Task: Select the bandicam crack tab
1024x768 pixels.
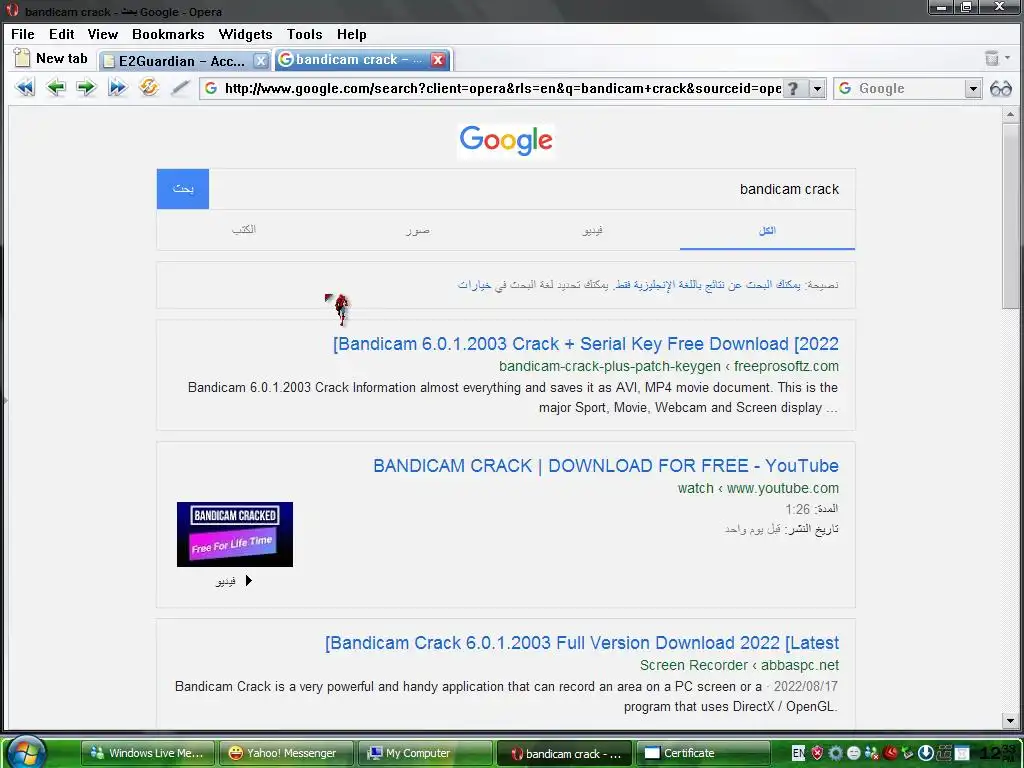Action: 363,59
